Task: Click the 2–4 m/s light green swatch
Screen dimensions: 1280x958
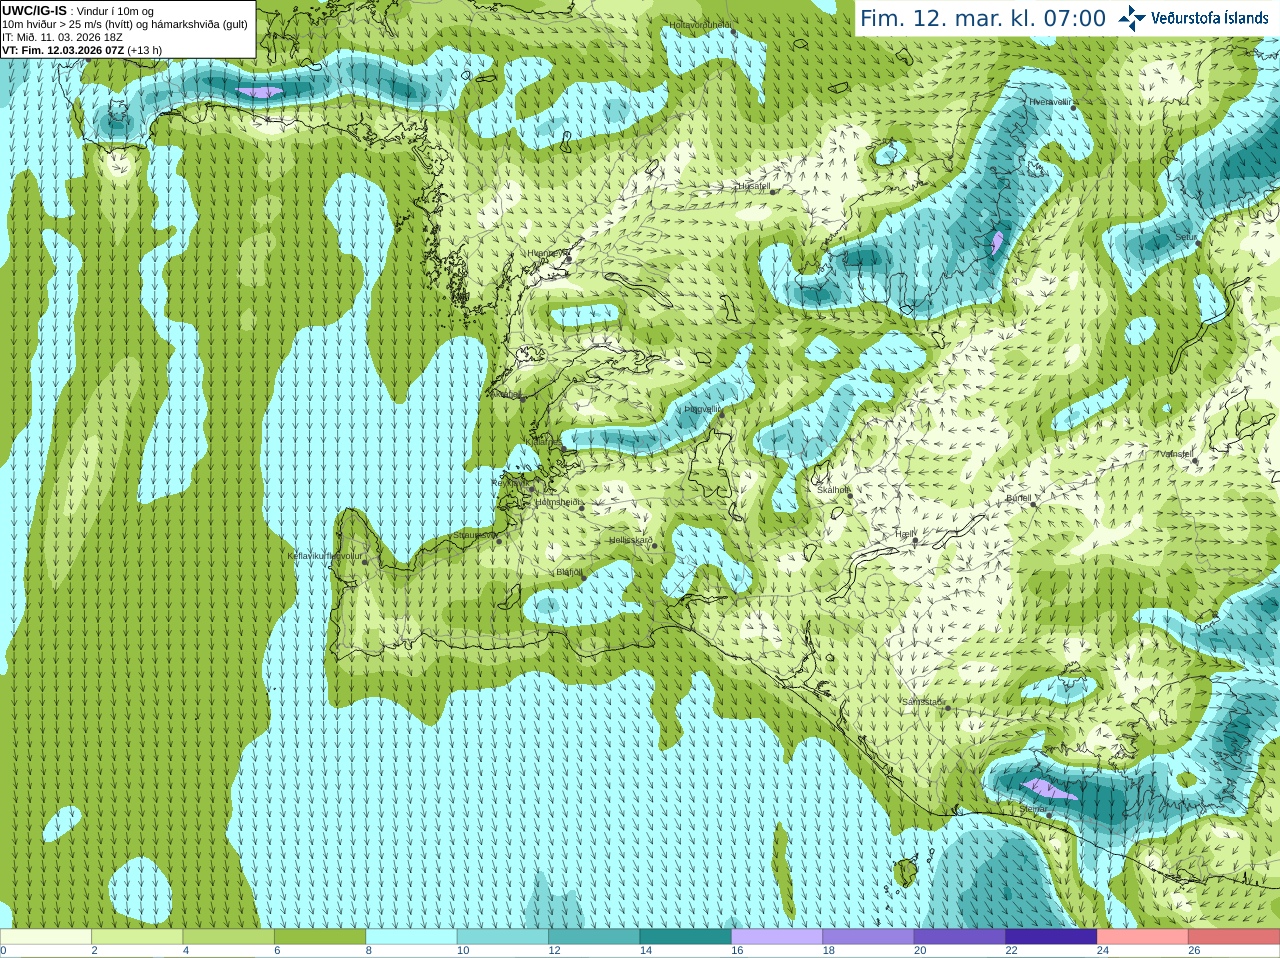Action: [137, 937]
